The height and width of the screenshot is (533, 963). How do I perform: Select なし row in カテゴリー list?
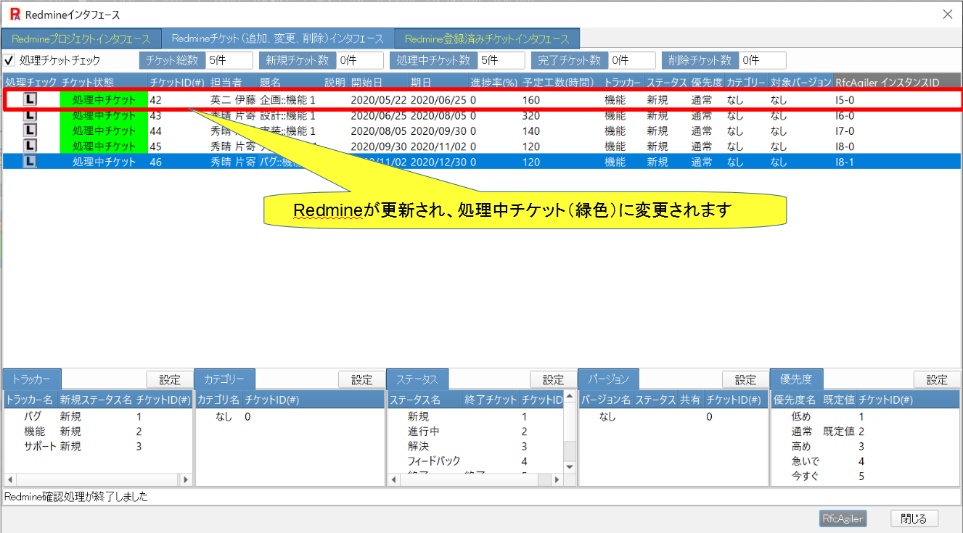click(x=290, y=416)
